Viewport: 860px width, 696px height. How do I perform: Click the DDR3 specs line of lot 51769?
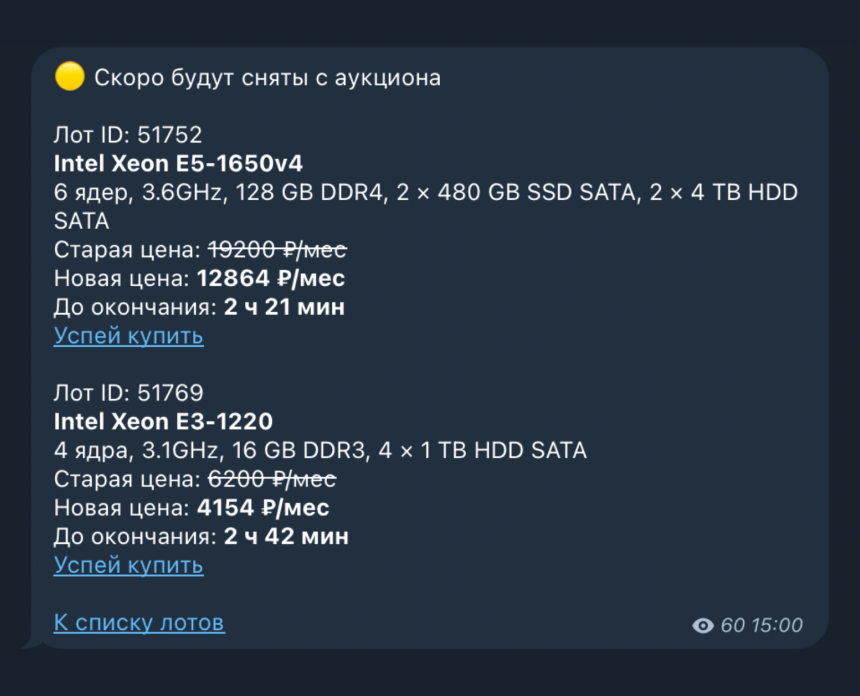pyautogui.click(x=319, y=450)
